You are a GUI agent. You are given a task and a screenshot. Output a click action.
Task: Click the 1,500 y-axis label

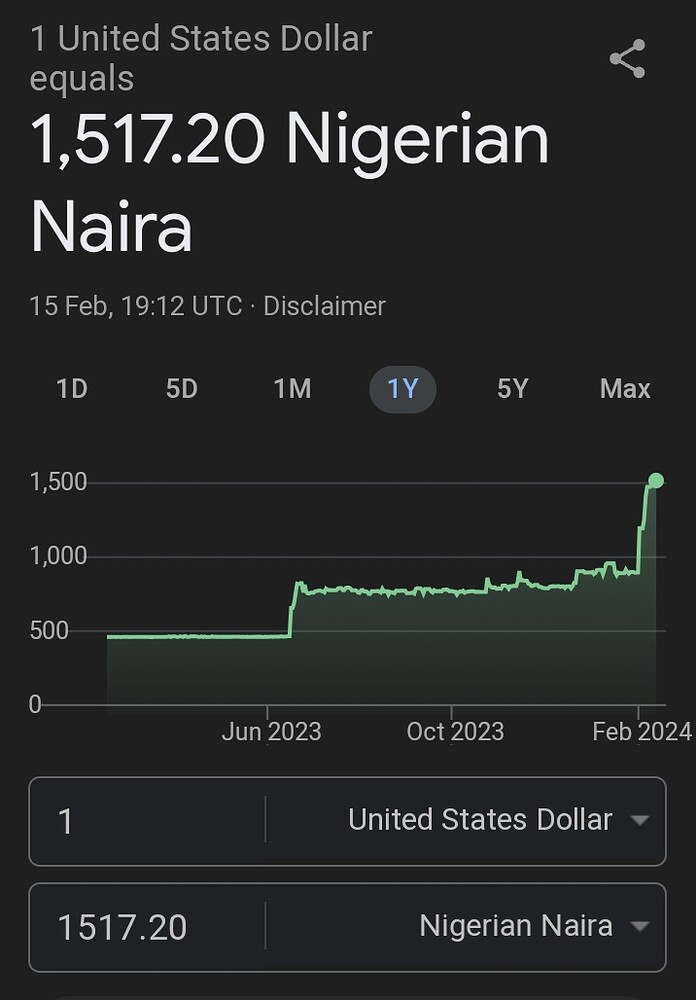(x=59, y=482)
